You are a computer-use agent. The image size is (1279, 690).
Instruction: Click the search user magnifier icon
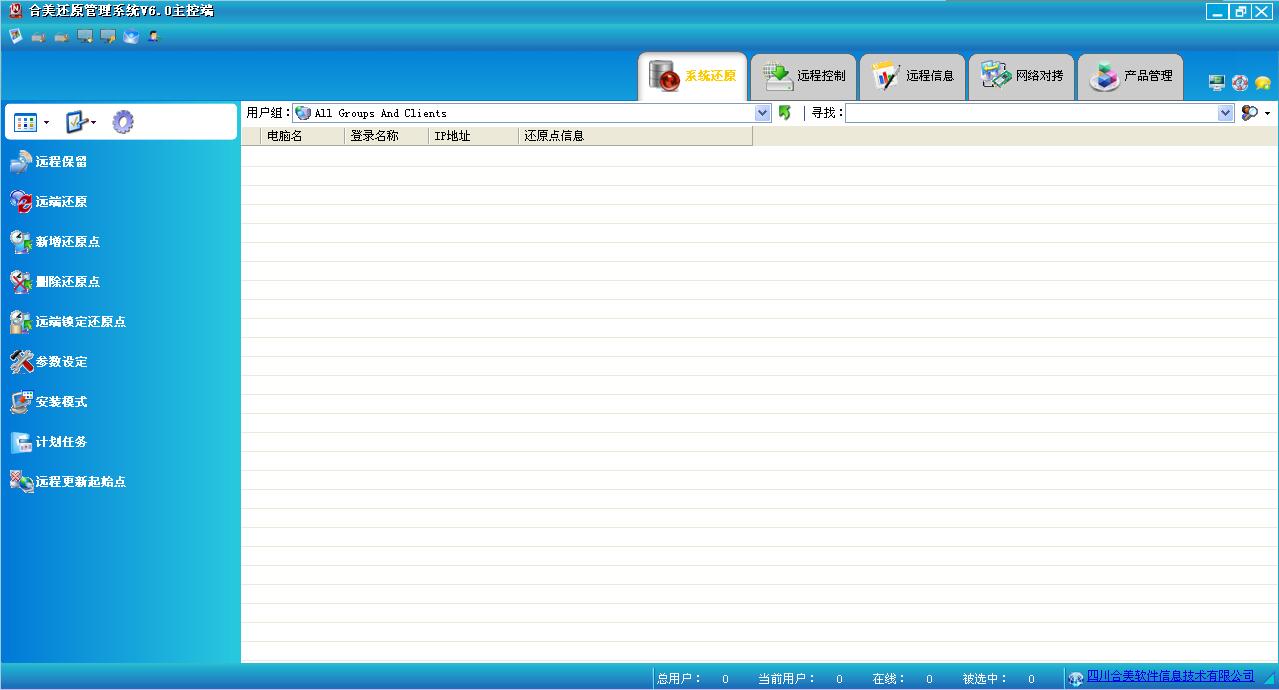coord(1249,113)
